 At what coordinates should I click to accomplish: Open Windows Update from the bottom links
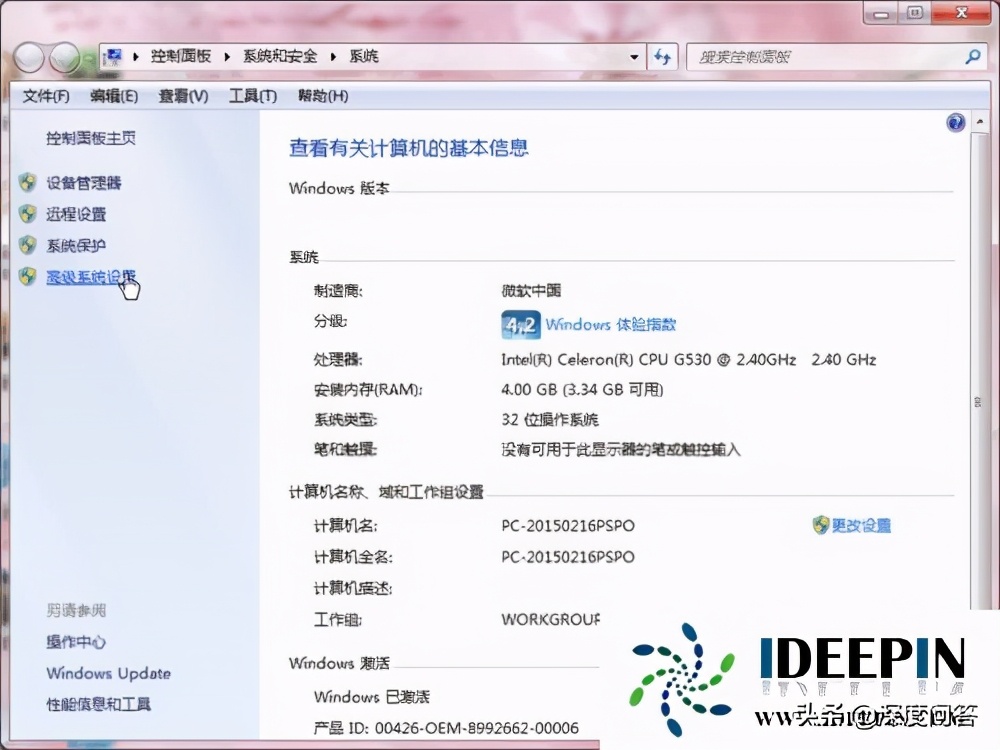click(x=107, y=673)
